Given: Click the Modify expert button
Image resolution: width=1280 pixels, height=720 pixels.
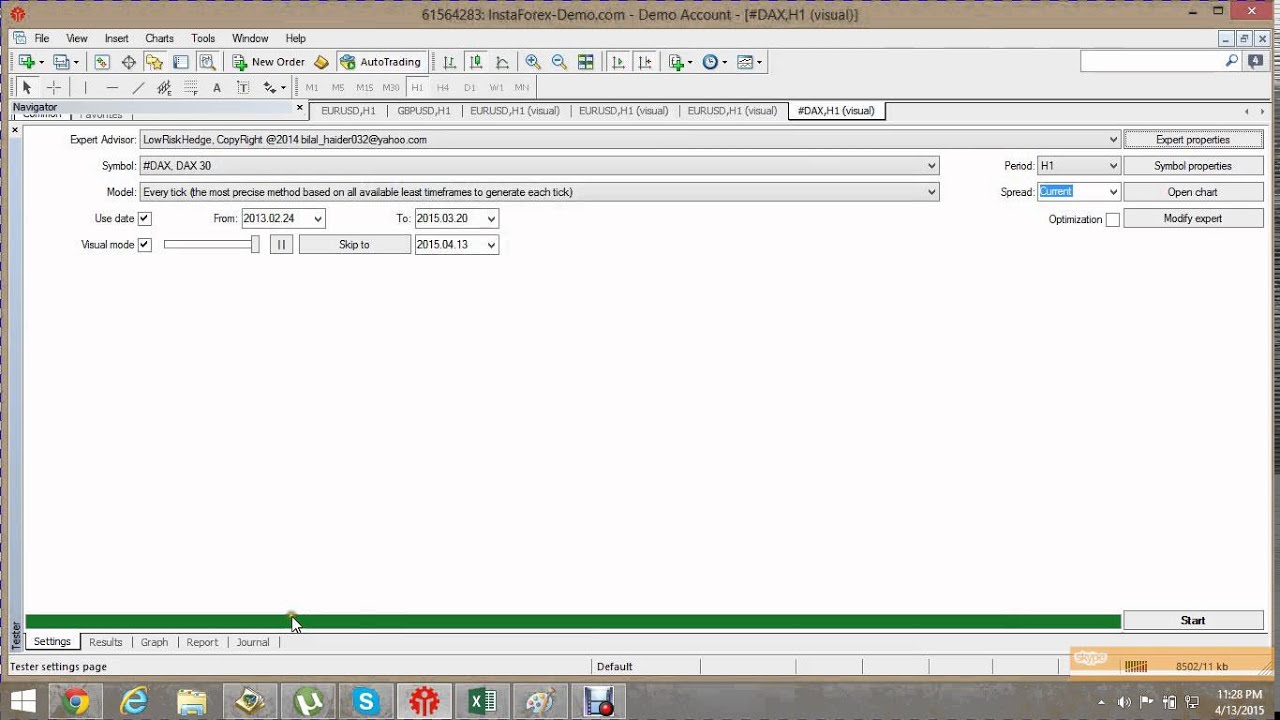Looking at the screenshot, I should [x=1193, y=218].
